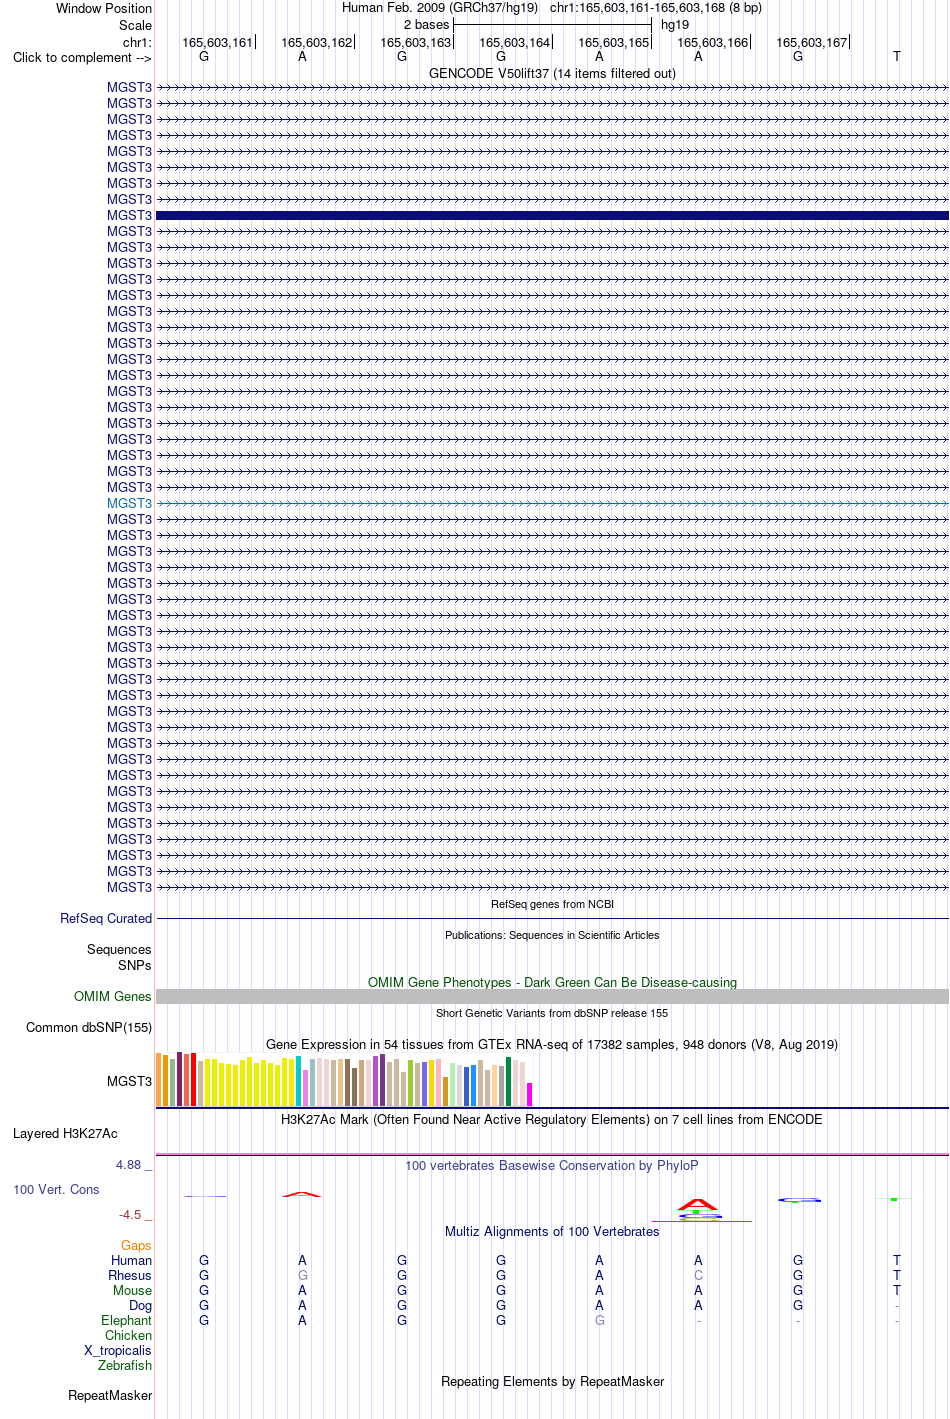Click the magenta bar in GTEx chart
Image resolution: width=950 pixels, height=1419 pixels.
pyautogui.click(x=530, y=1094)
